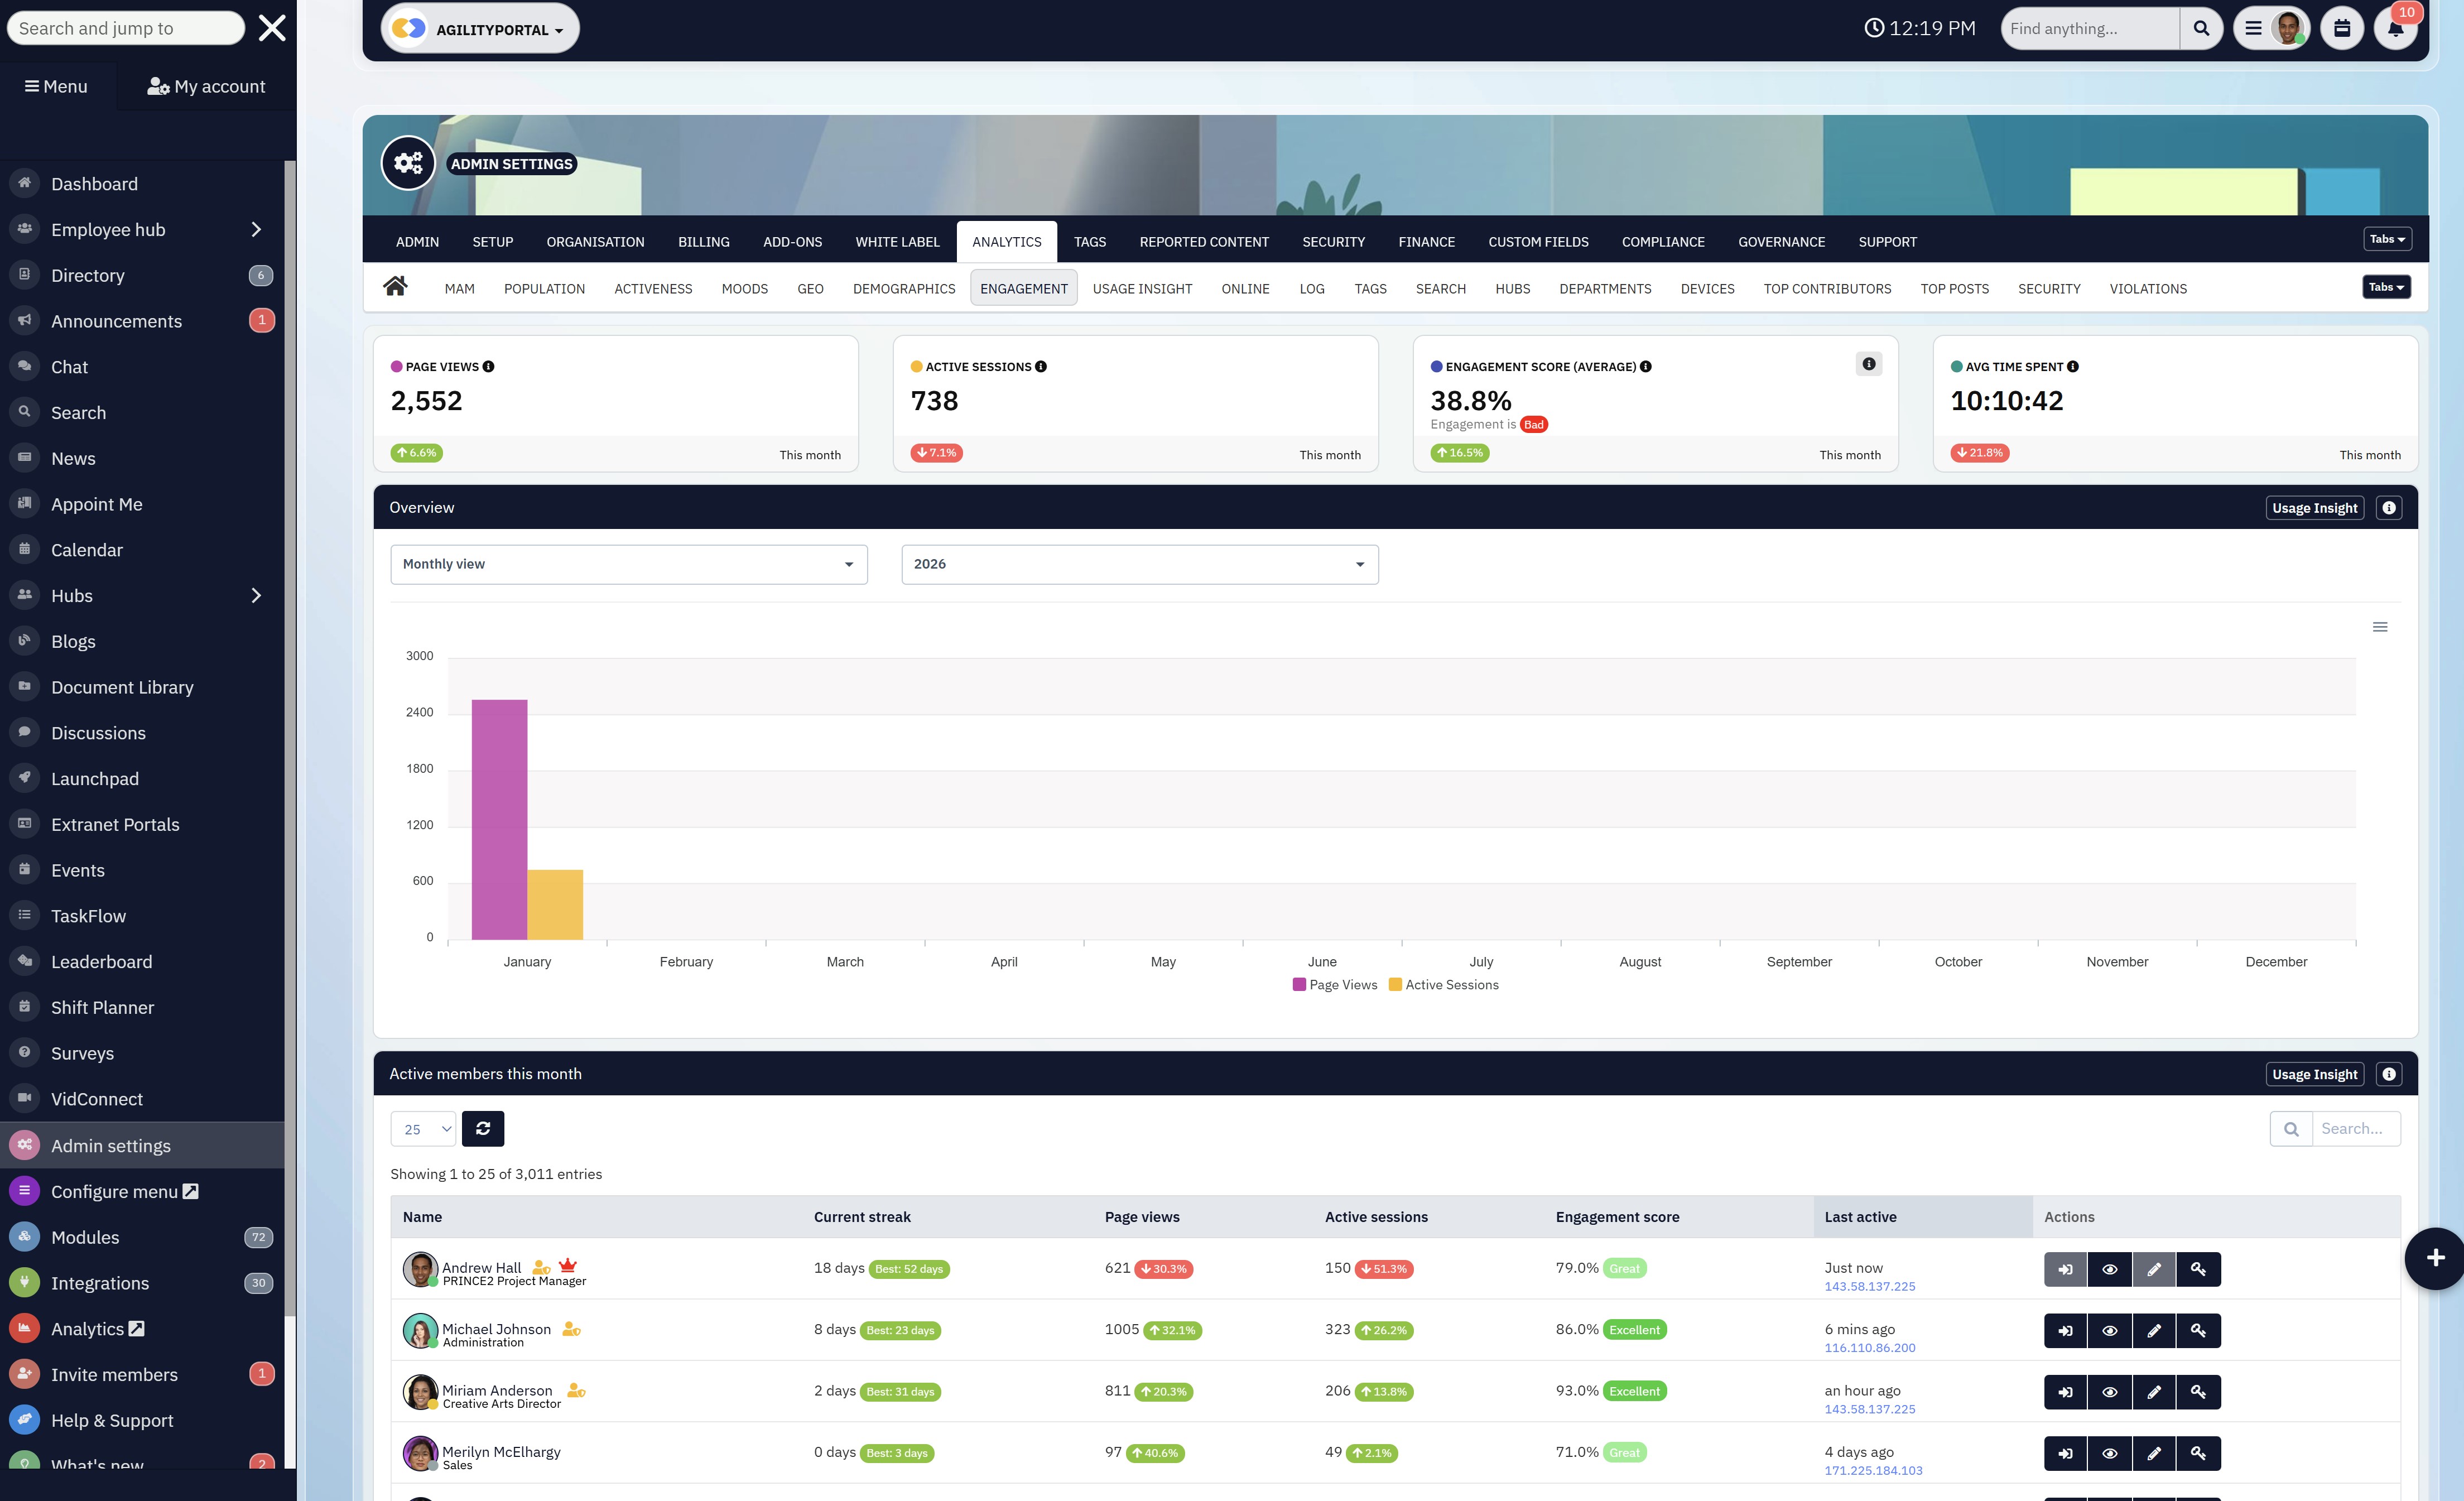Open the 2026 year dropdown
This screenshot has height=1501, width=2464.
click(x=1139, y=564)
